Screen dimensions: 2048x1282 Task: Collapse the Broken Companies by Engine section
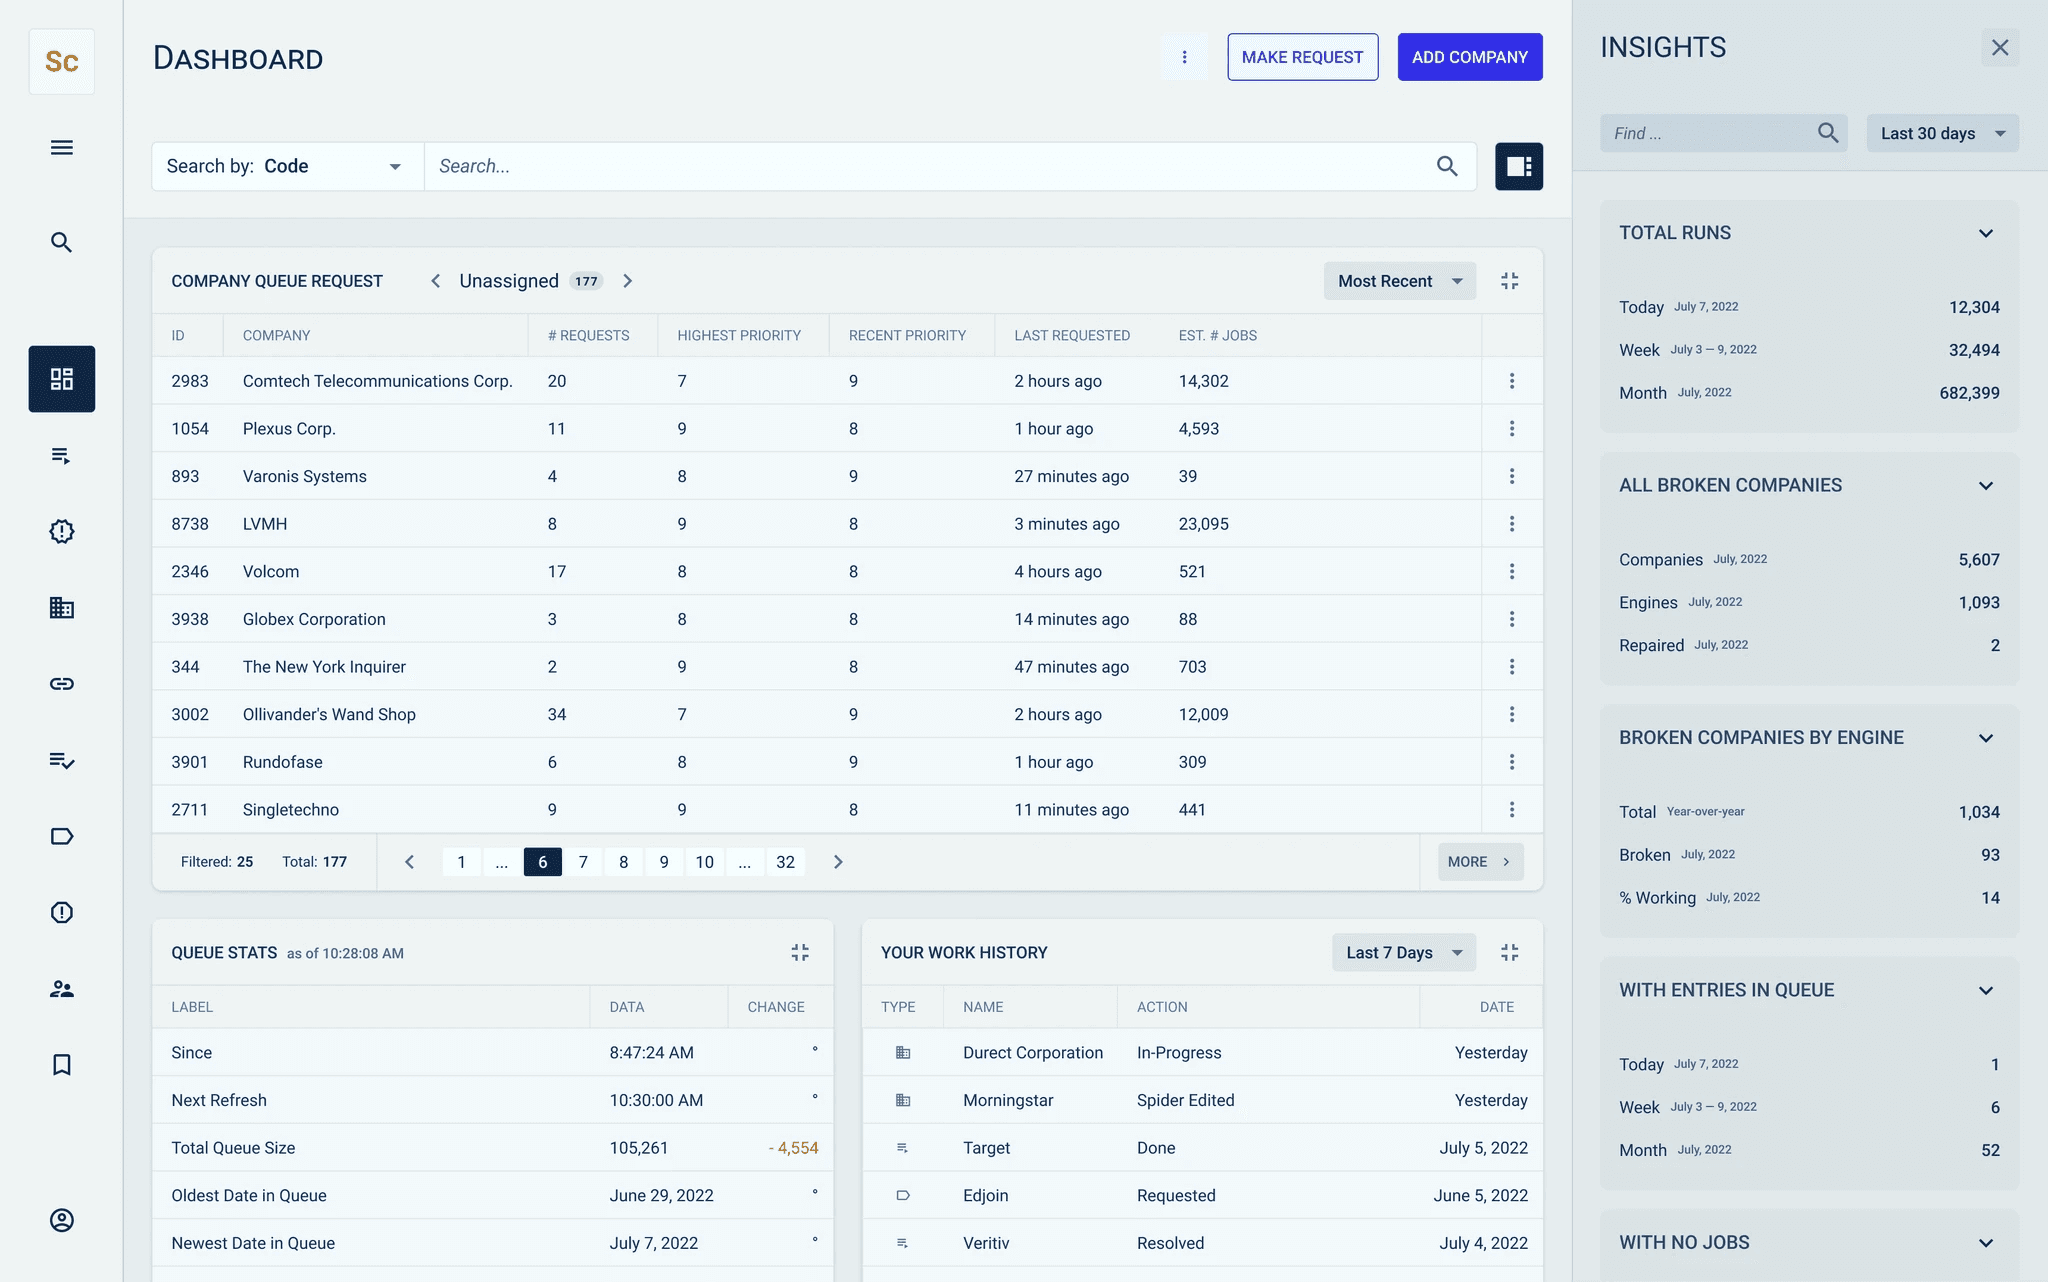(x=1986, y=738)
